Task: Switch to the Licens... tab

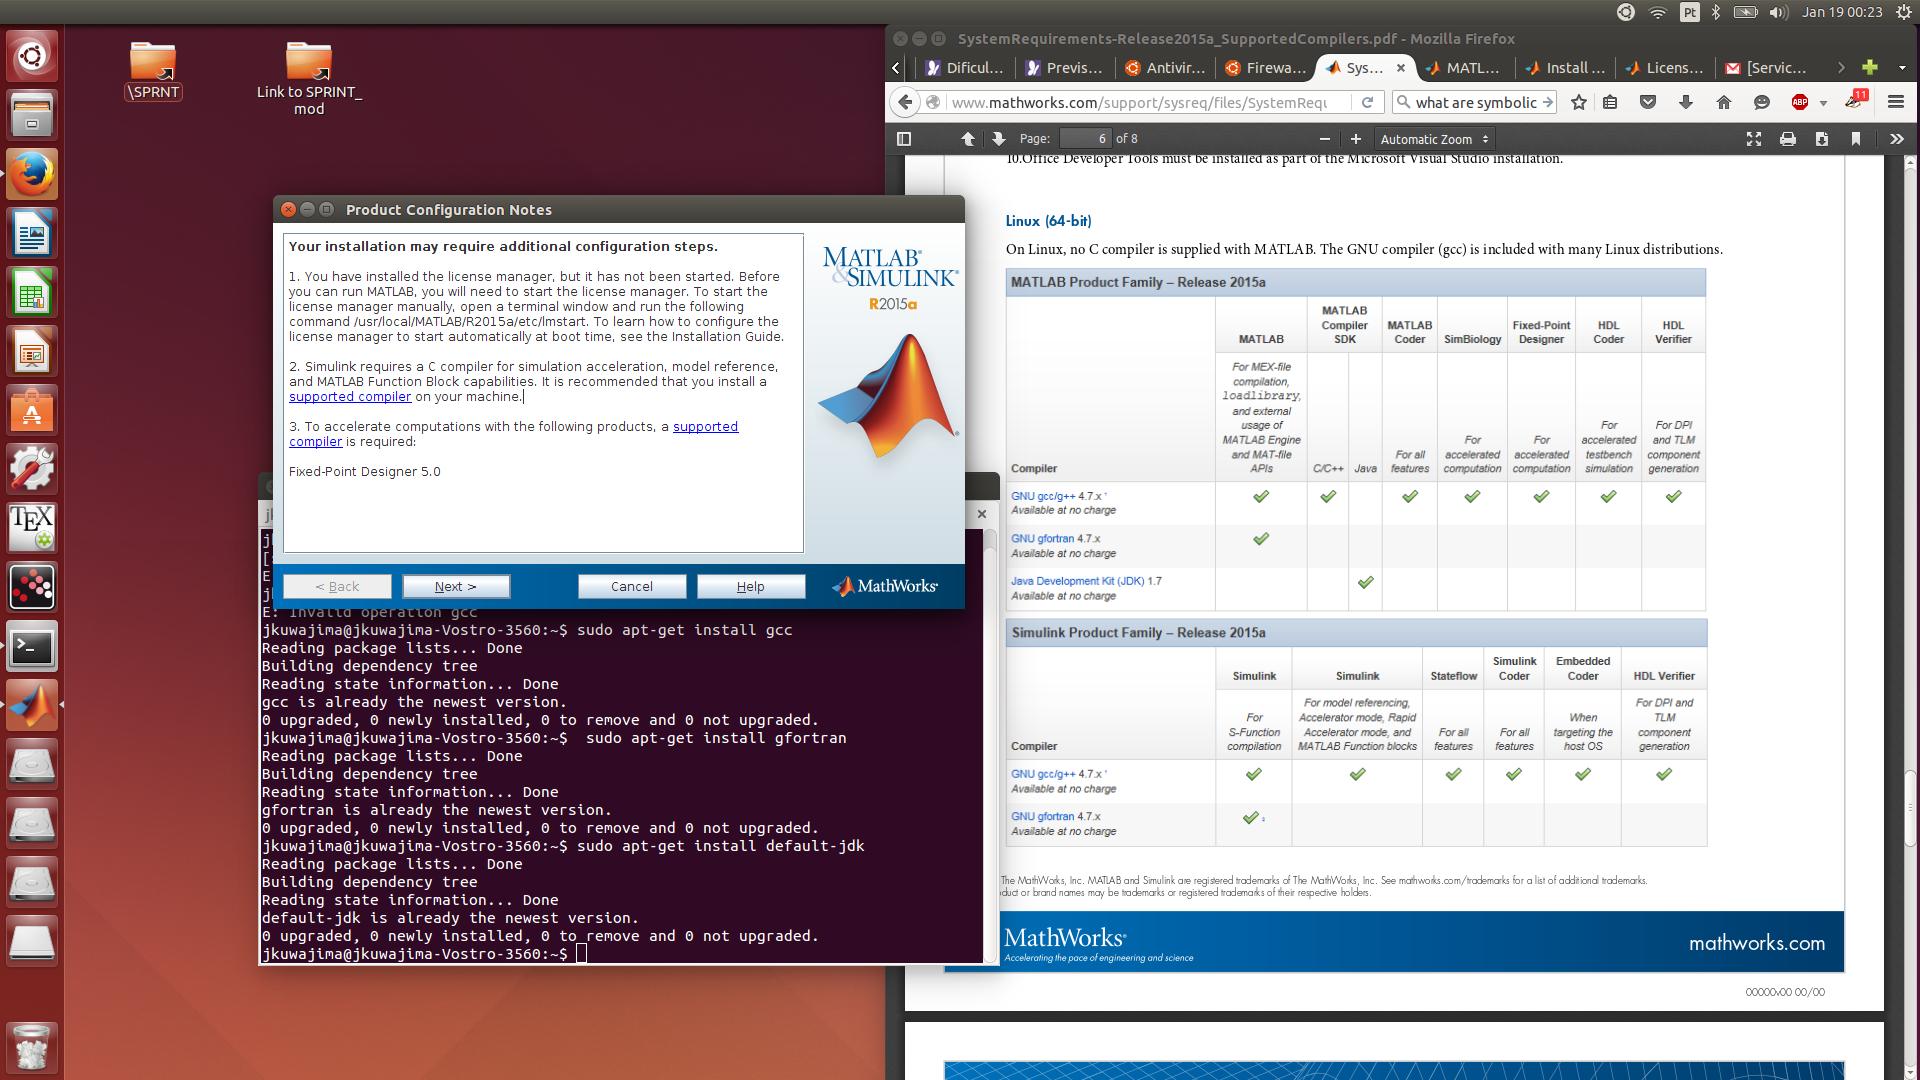Action: point(1664,68)
